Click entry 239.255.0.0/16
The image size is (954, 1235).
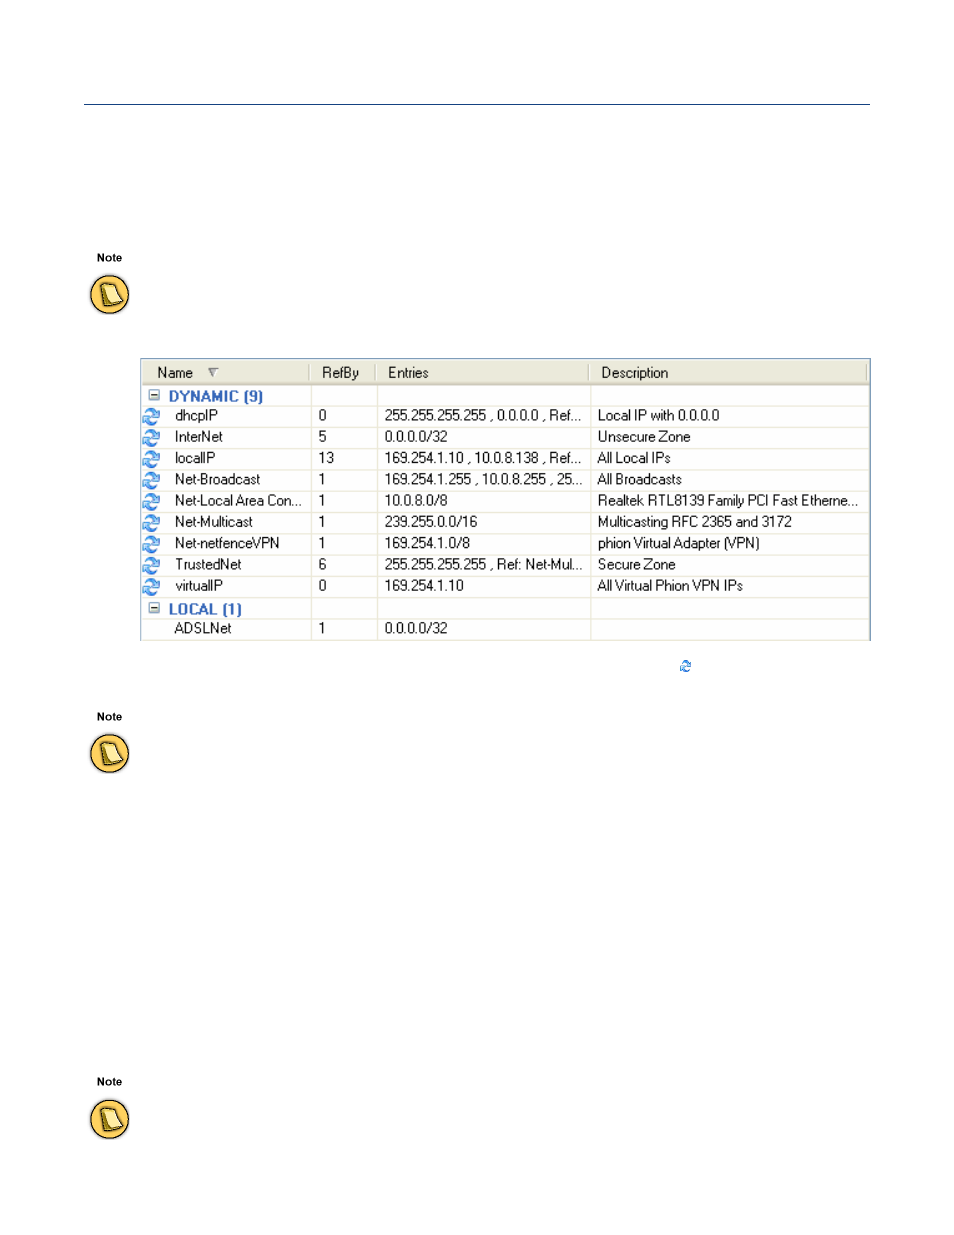[431, 522]
